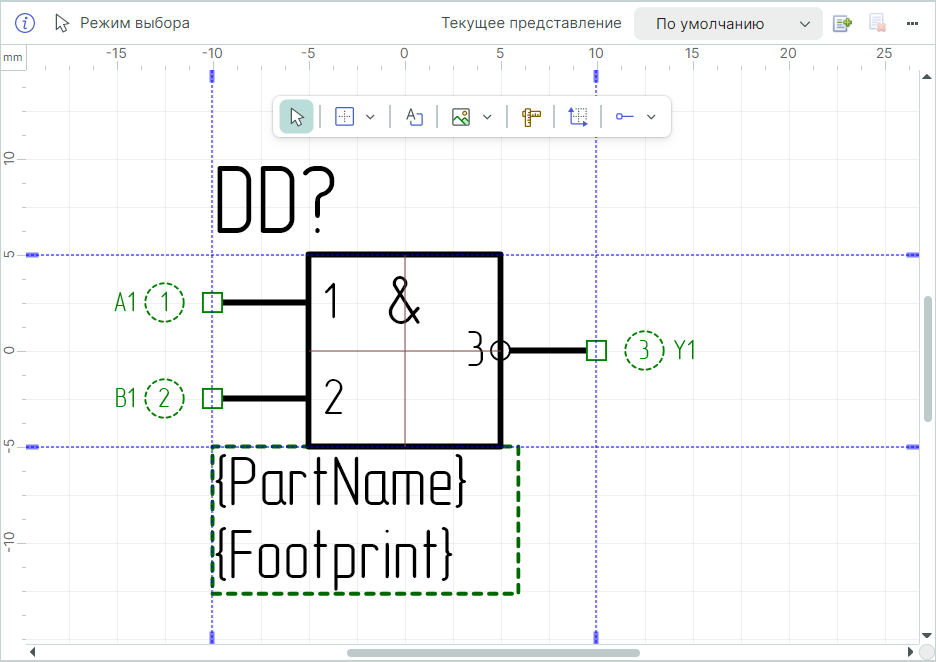Open the 'По умолчанию' view dropdown
The width and height of the screenshot is (936, 662).
[728, 23]
